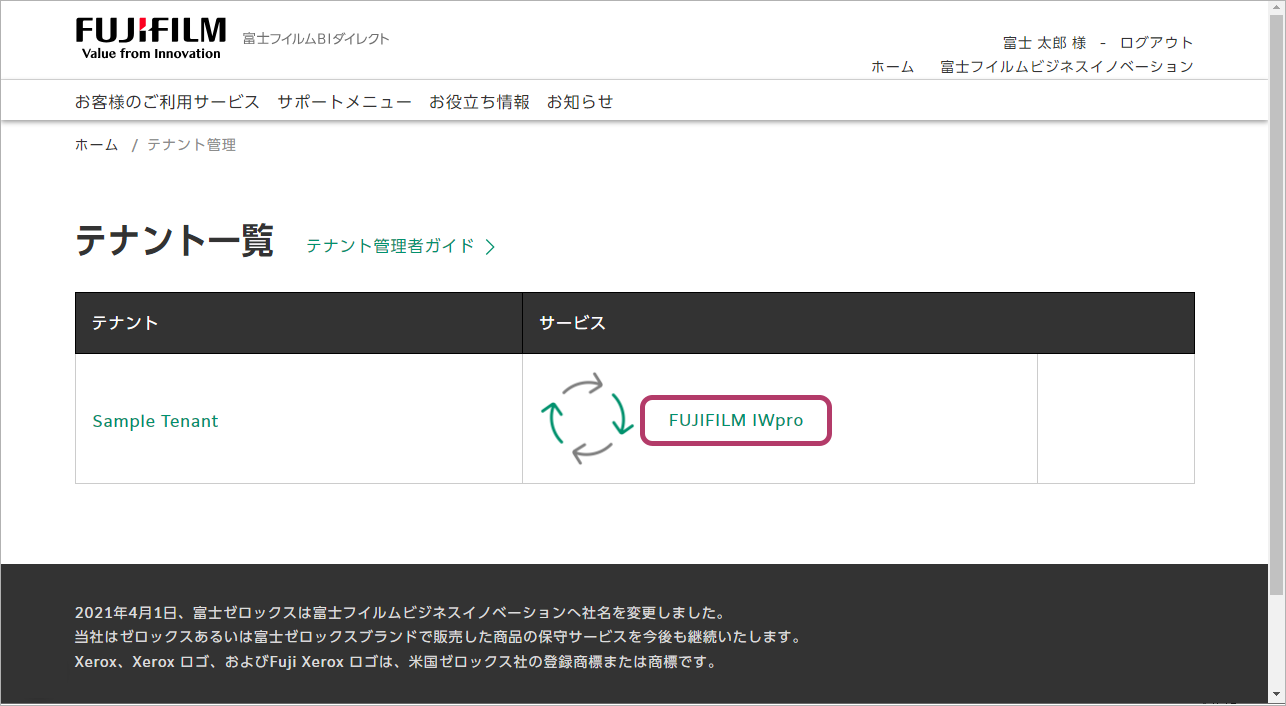Click the テナント一覧 page heading
1286x706 pixels.
[174, 241]
